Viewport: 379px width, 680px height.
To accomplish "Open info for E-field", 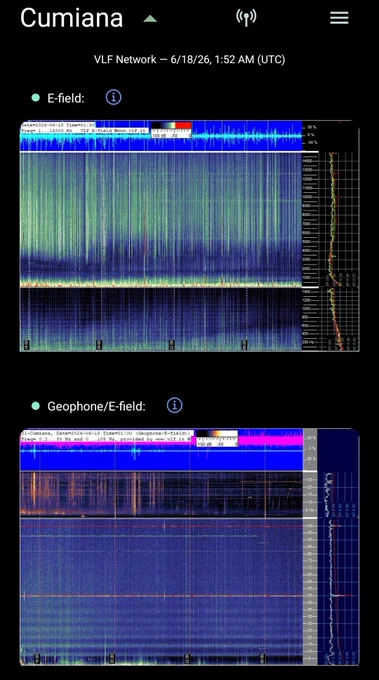I will click(114, 98).
